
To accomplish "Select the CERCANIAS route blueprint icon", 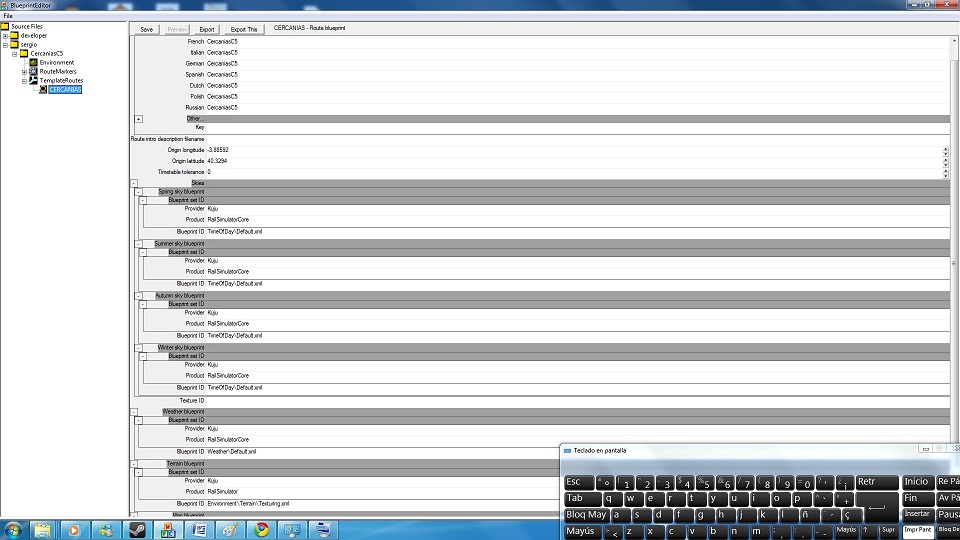I will pyautogui.click(x=42, y=89).
